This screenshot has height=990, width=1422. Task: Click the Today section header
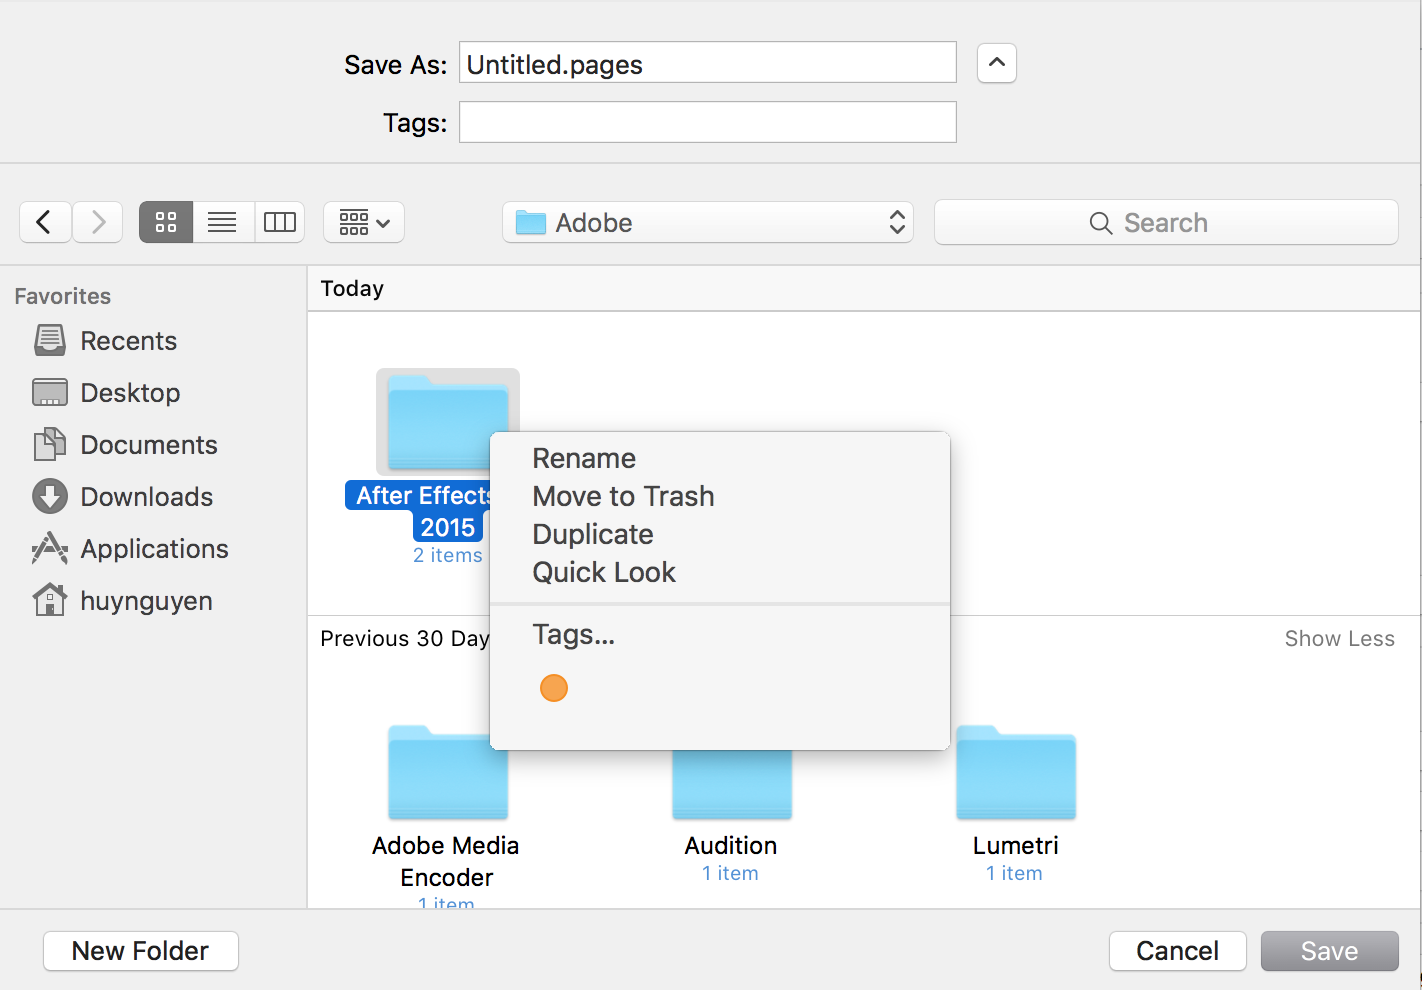tap(352, 289)
